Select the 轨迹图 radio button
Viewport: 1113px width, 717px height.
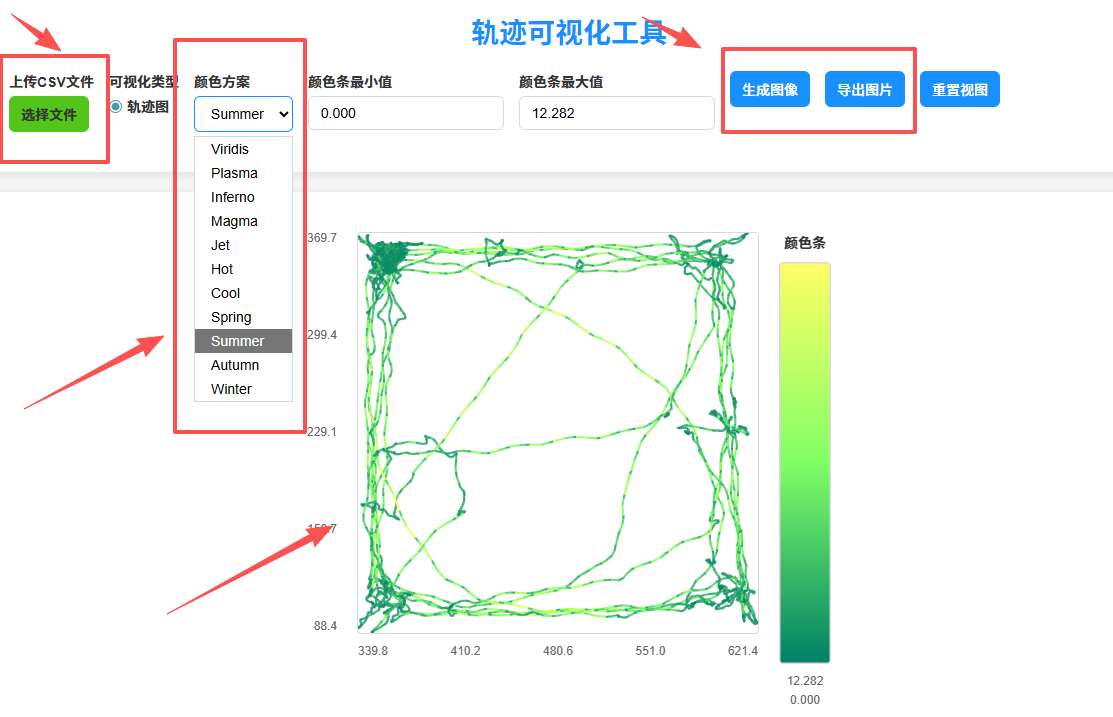coord(116,107)
